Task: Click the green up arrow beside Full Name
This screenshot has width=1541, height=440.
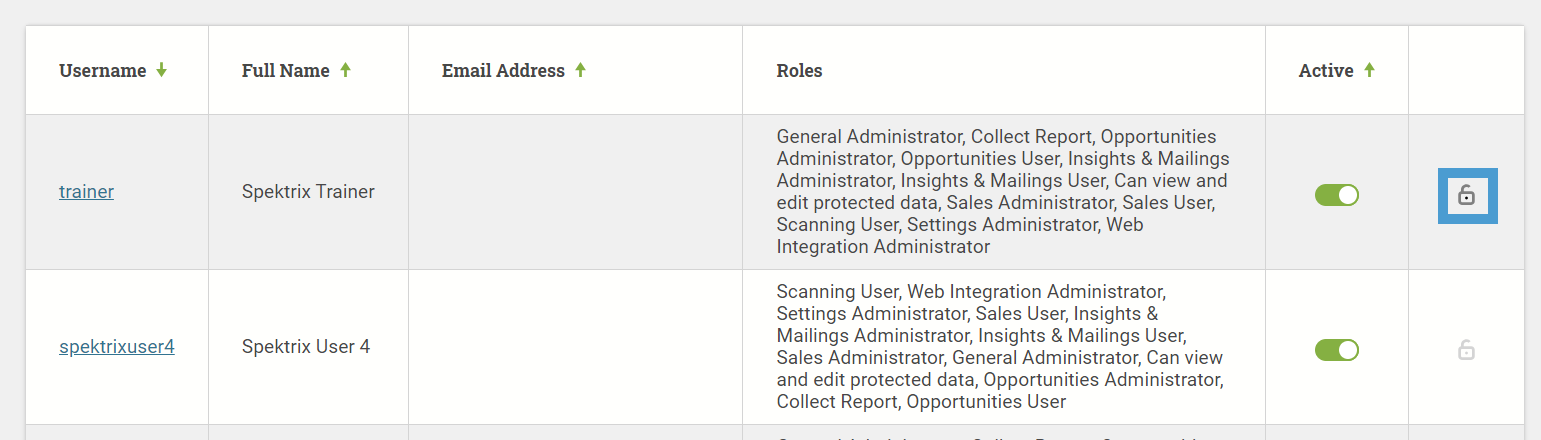Action: [x=346, y=70]
